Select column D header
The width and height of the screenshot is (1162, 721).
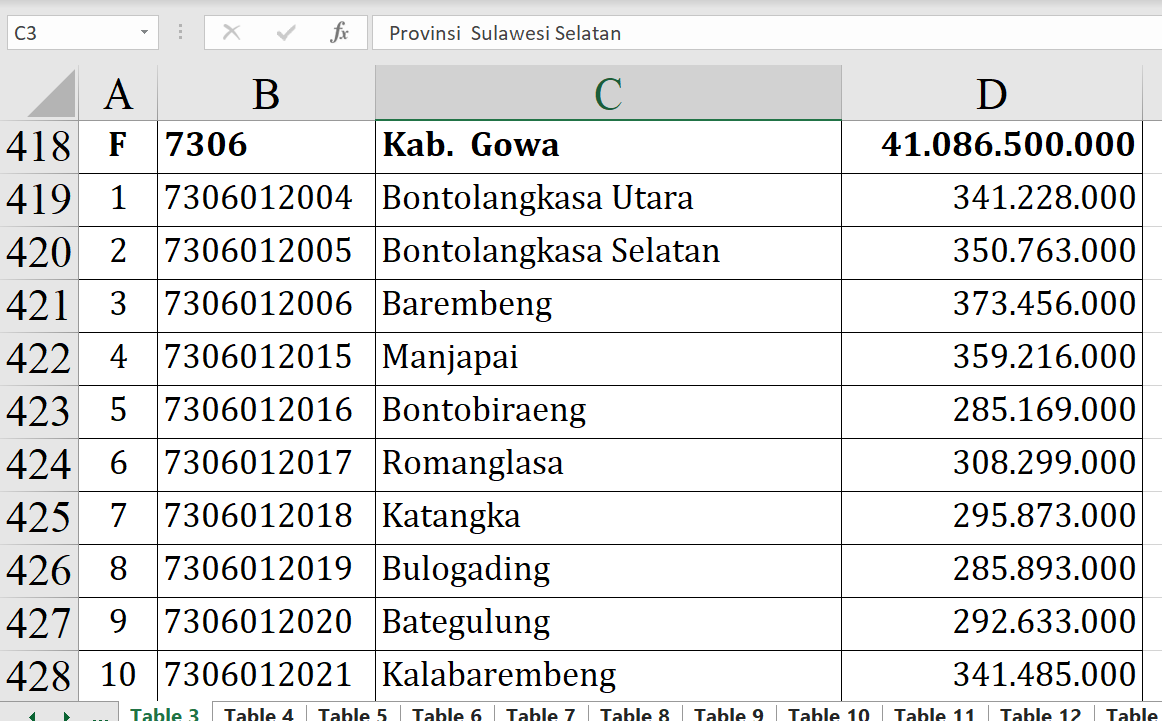click(x=990, y=94)
